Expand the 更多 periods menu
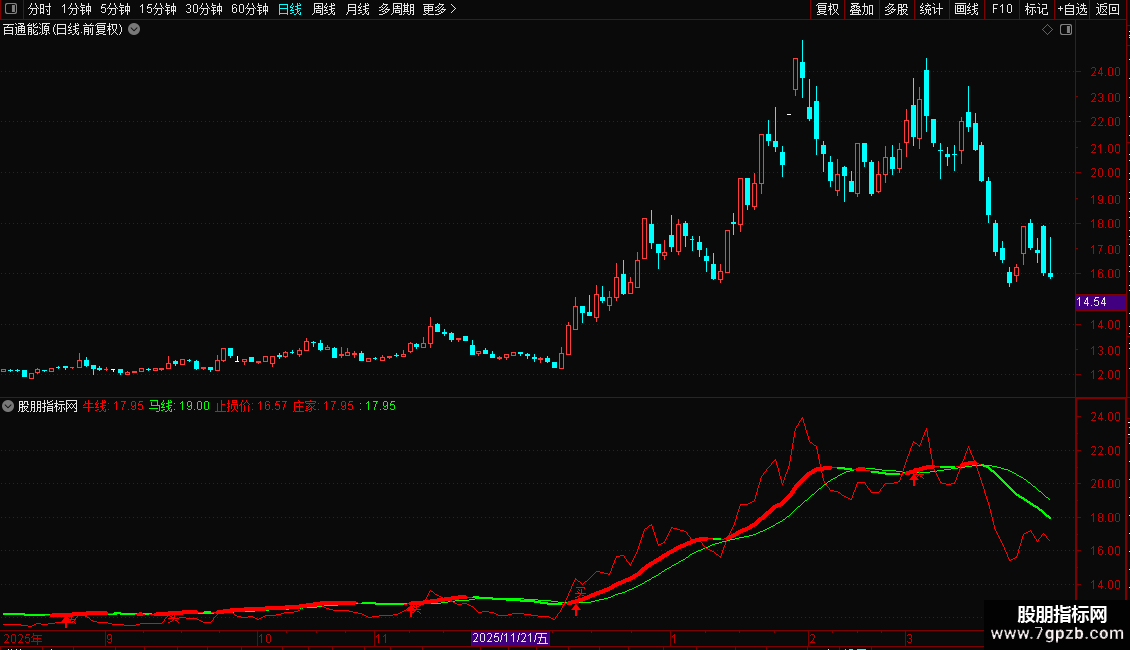This screenshot has height=650, width=1130. 440,9
